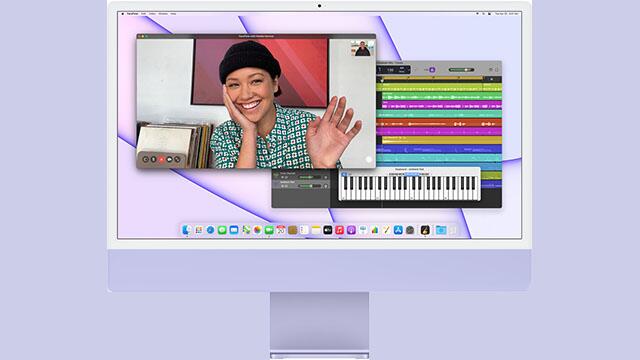Toggle the purple cycle button in GarageBand
This screenshot has width=640, height=360.
(x=432, y=70)
